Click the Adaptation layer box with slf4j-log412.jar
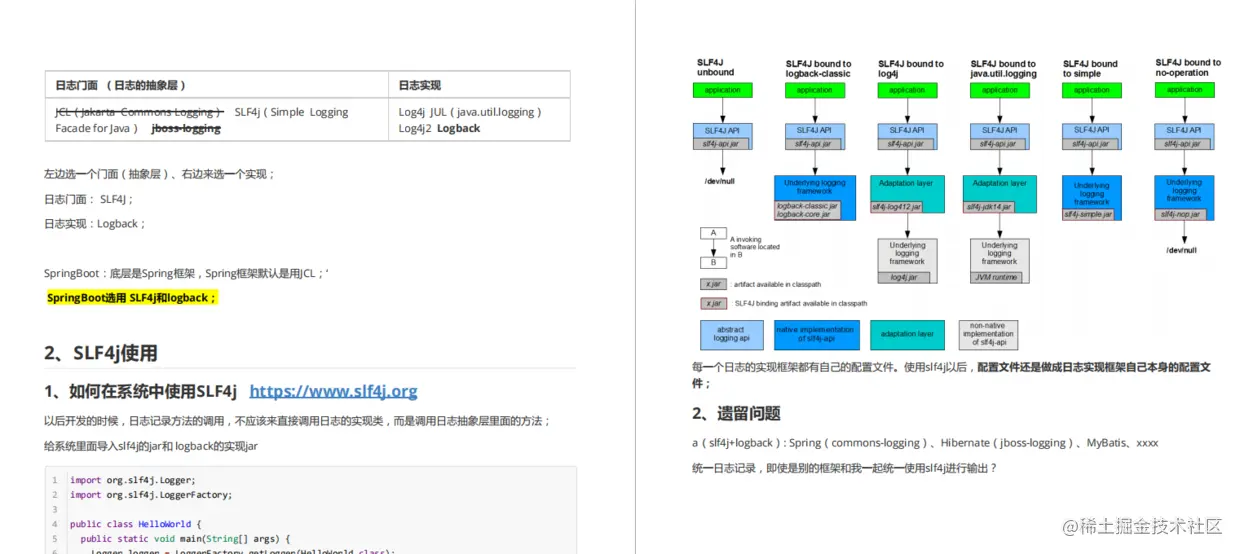 click(907, 194)
